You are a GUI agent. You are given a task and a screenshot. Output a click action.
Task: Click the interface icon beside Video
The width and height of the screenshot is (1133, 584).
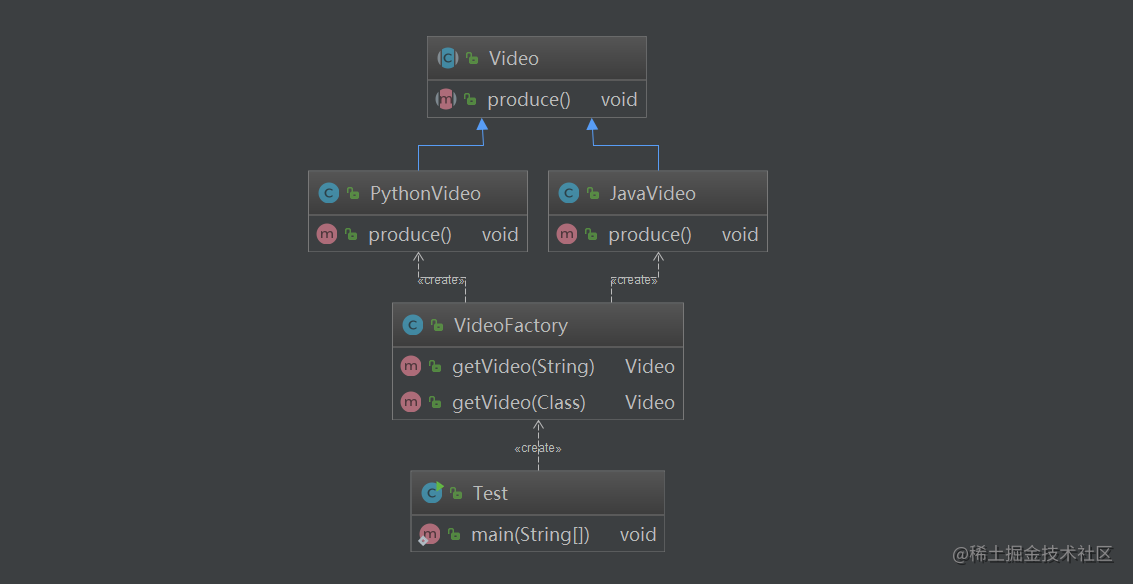(447, 58)
